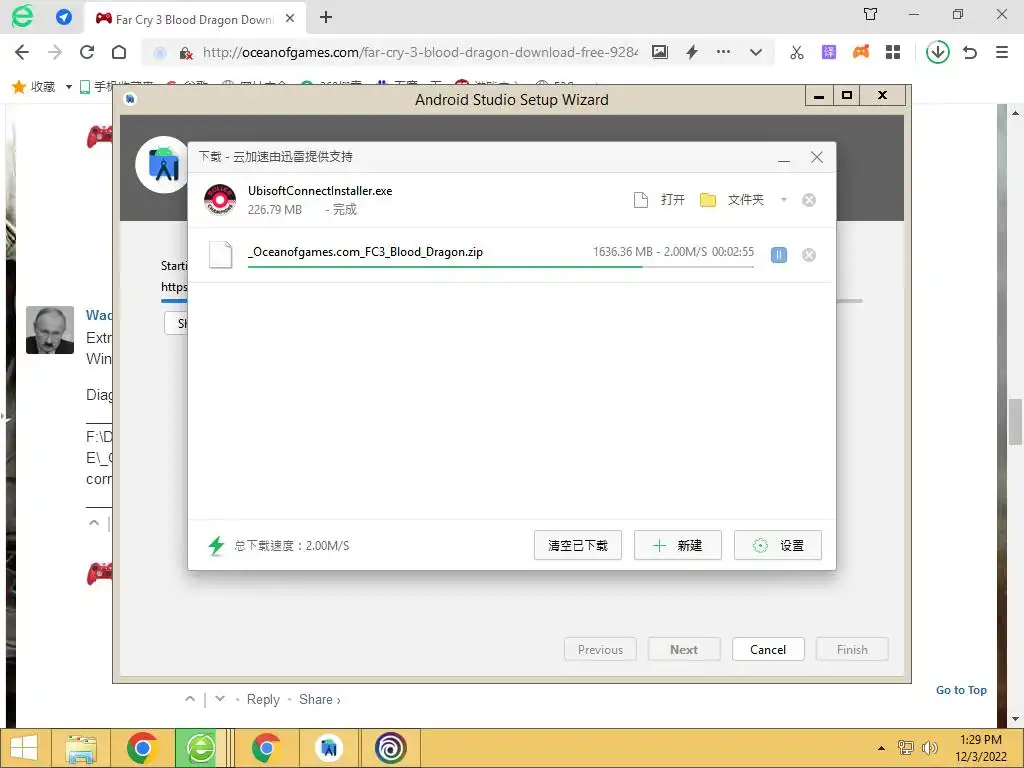Screen dimensions: 1024x768
Task: Open the skin shirt icon in title bar
Action: (871, 14)
